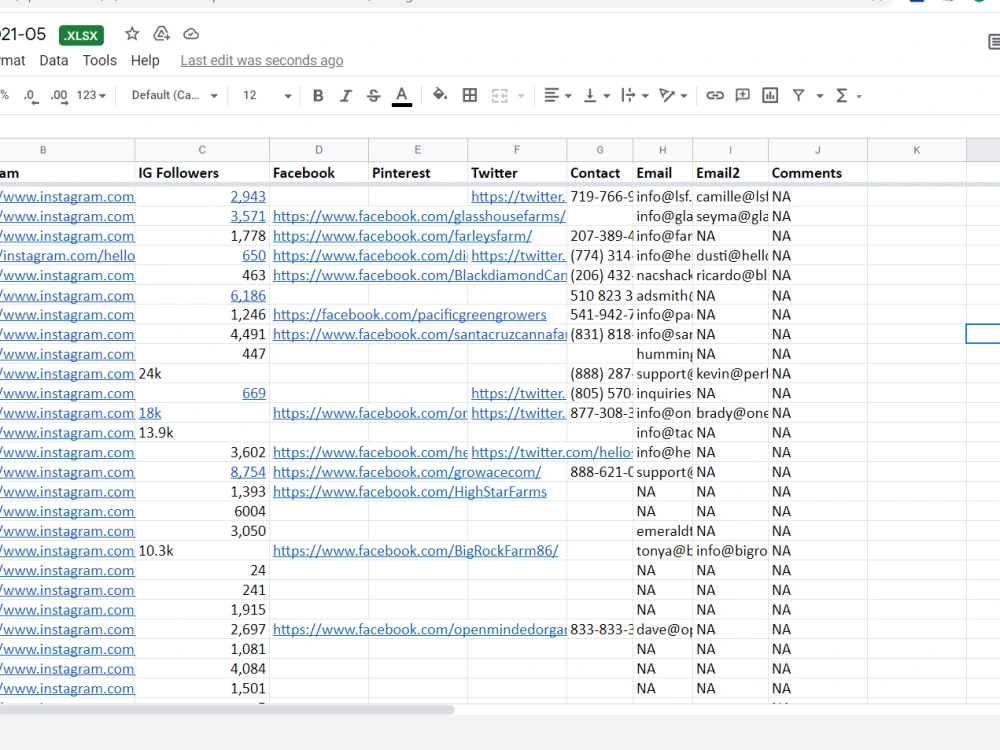Apply strikethrough formatting
Viewport: 1000px width, 750px height.
pyautogui.click(x=374, y=96)
